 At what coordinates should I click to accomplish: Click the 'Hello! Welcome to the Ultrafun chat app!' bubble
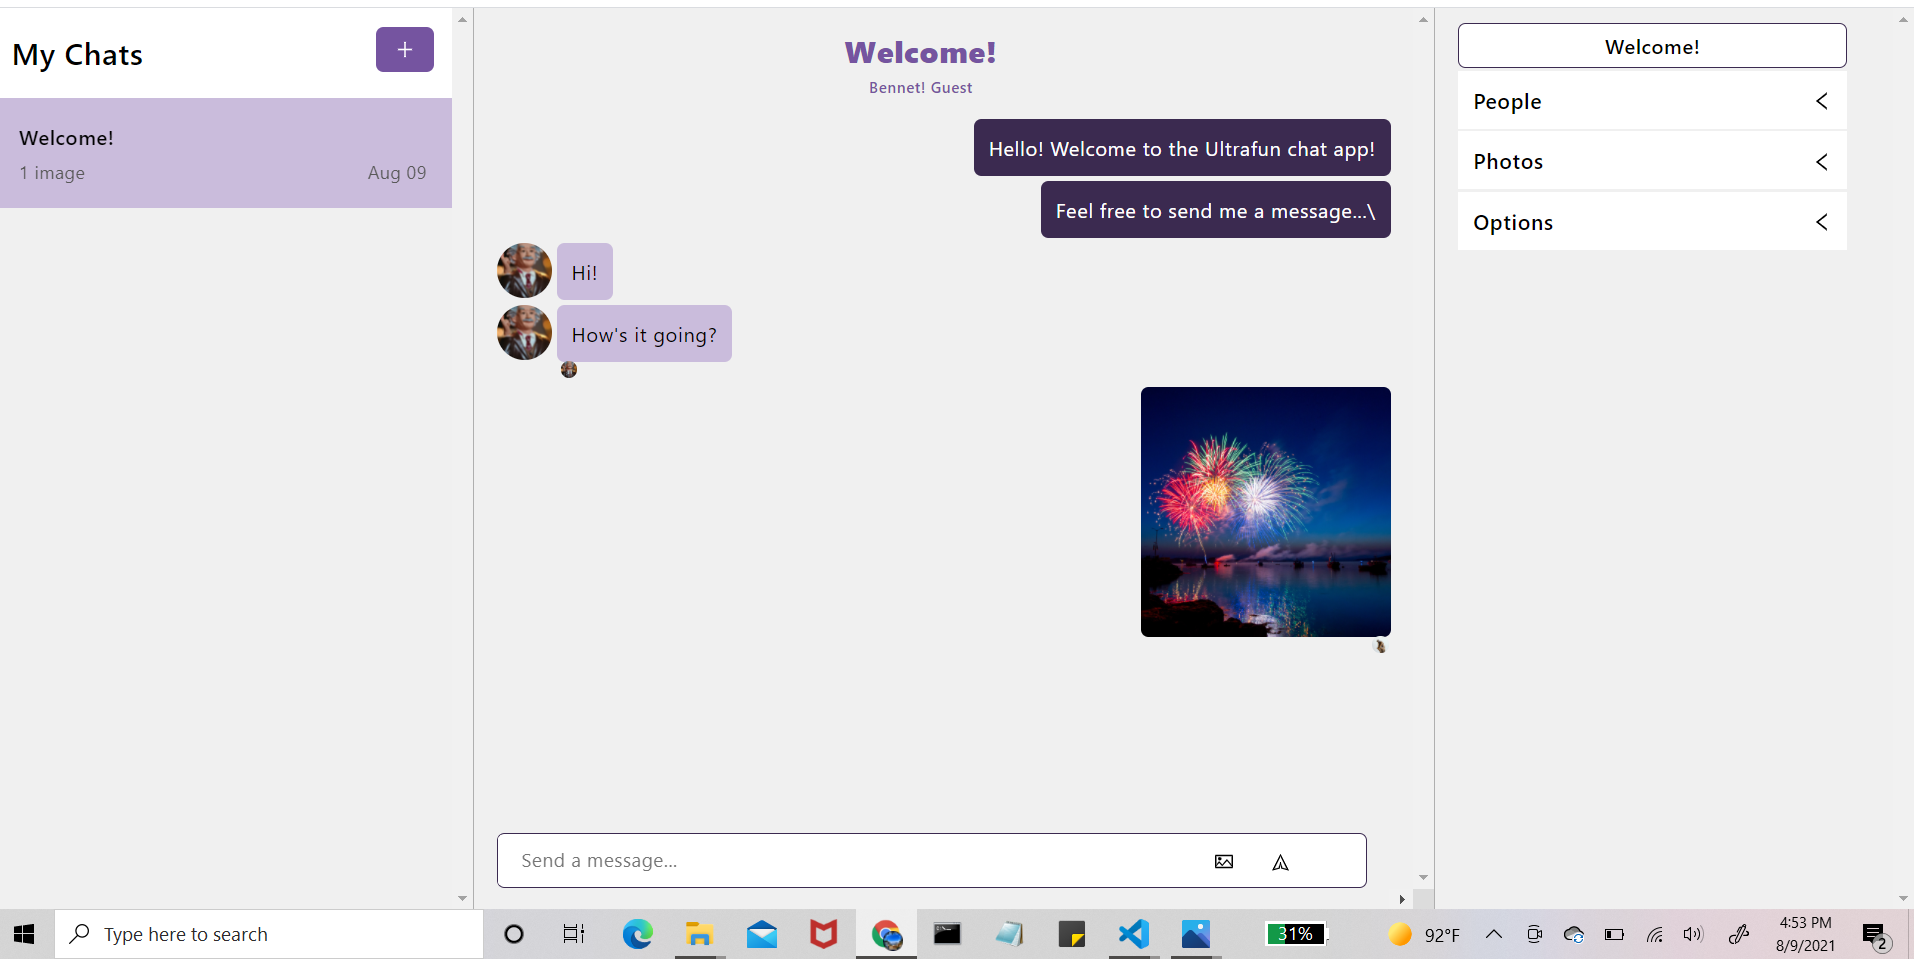(1182, 148)
